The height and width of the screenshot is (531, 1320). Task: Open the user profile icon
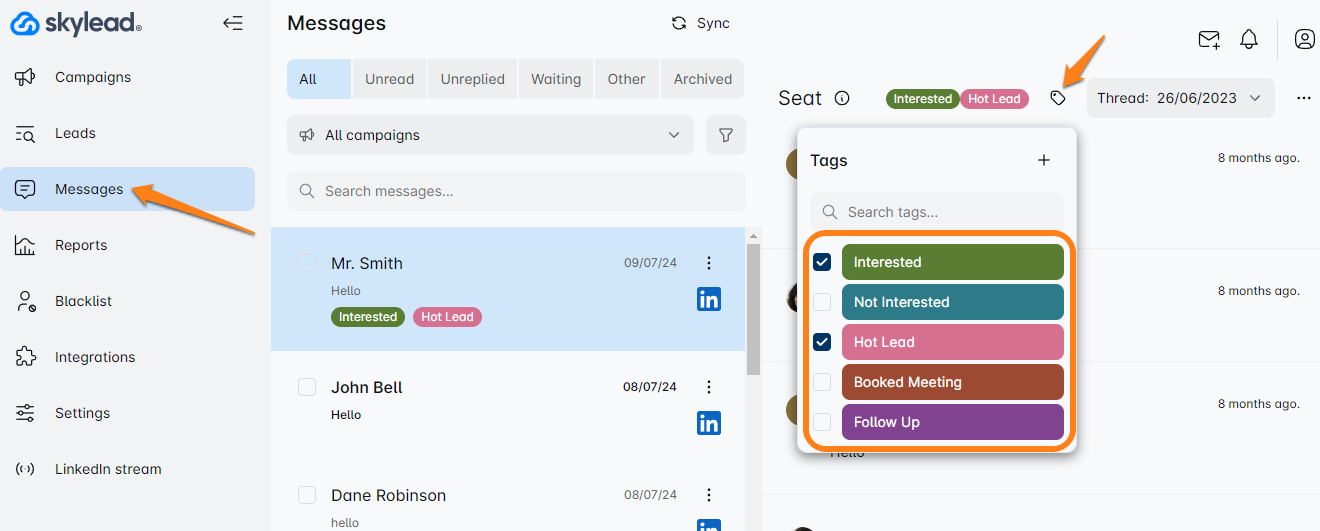point(1304,39)
